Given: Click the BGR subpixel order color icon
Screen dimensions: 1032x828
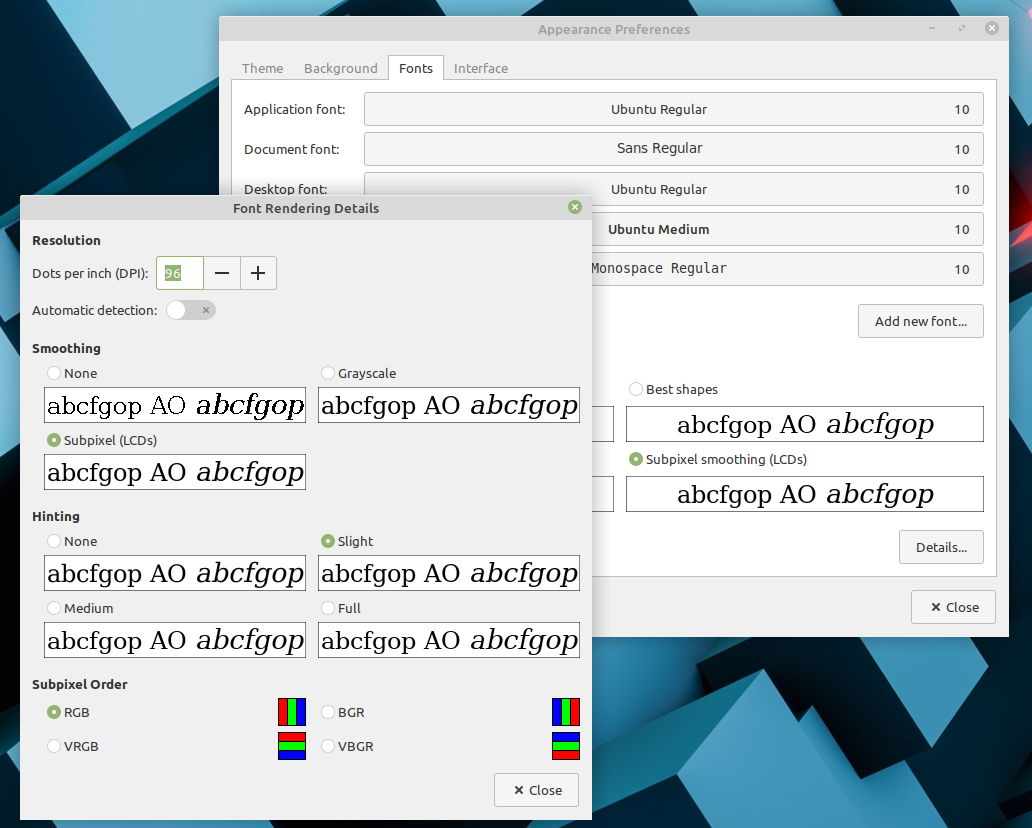Looking at the screenshot, I should point(566,712).
